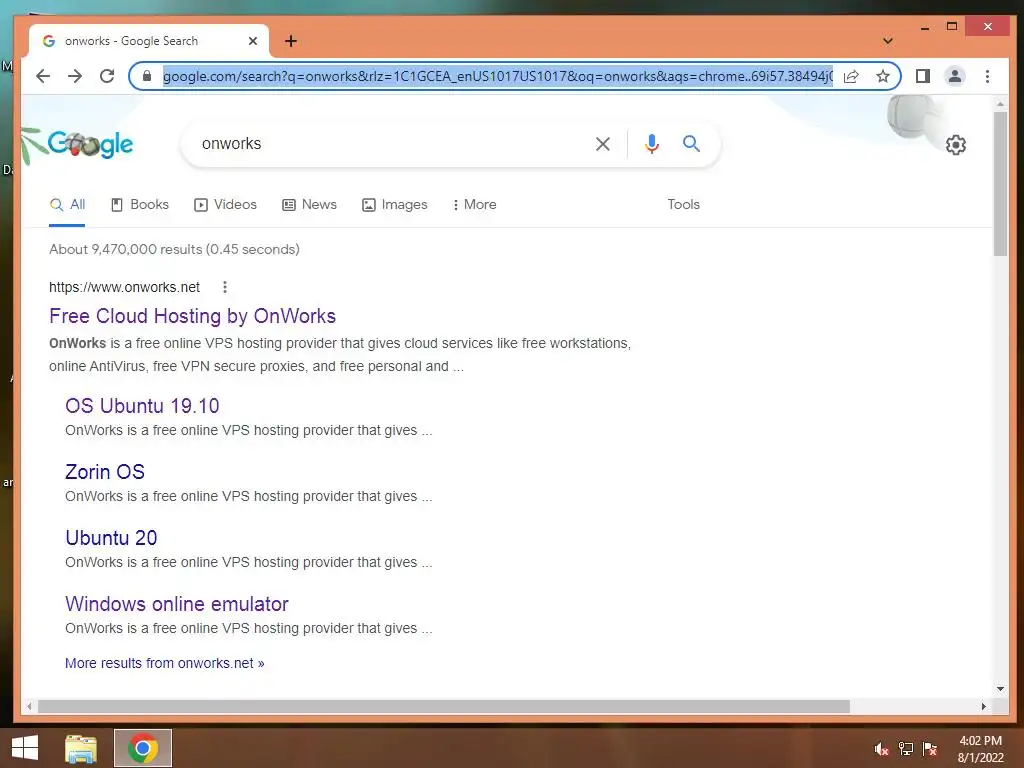
Task: Start voice search with the microphone icon
Action: [x=651, y=144]
